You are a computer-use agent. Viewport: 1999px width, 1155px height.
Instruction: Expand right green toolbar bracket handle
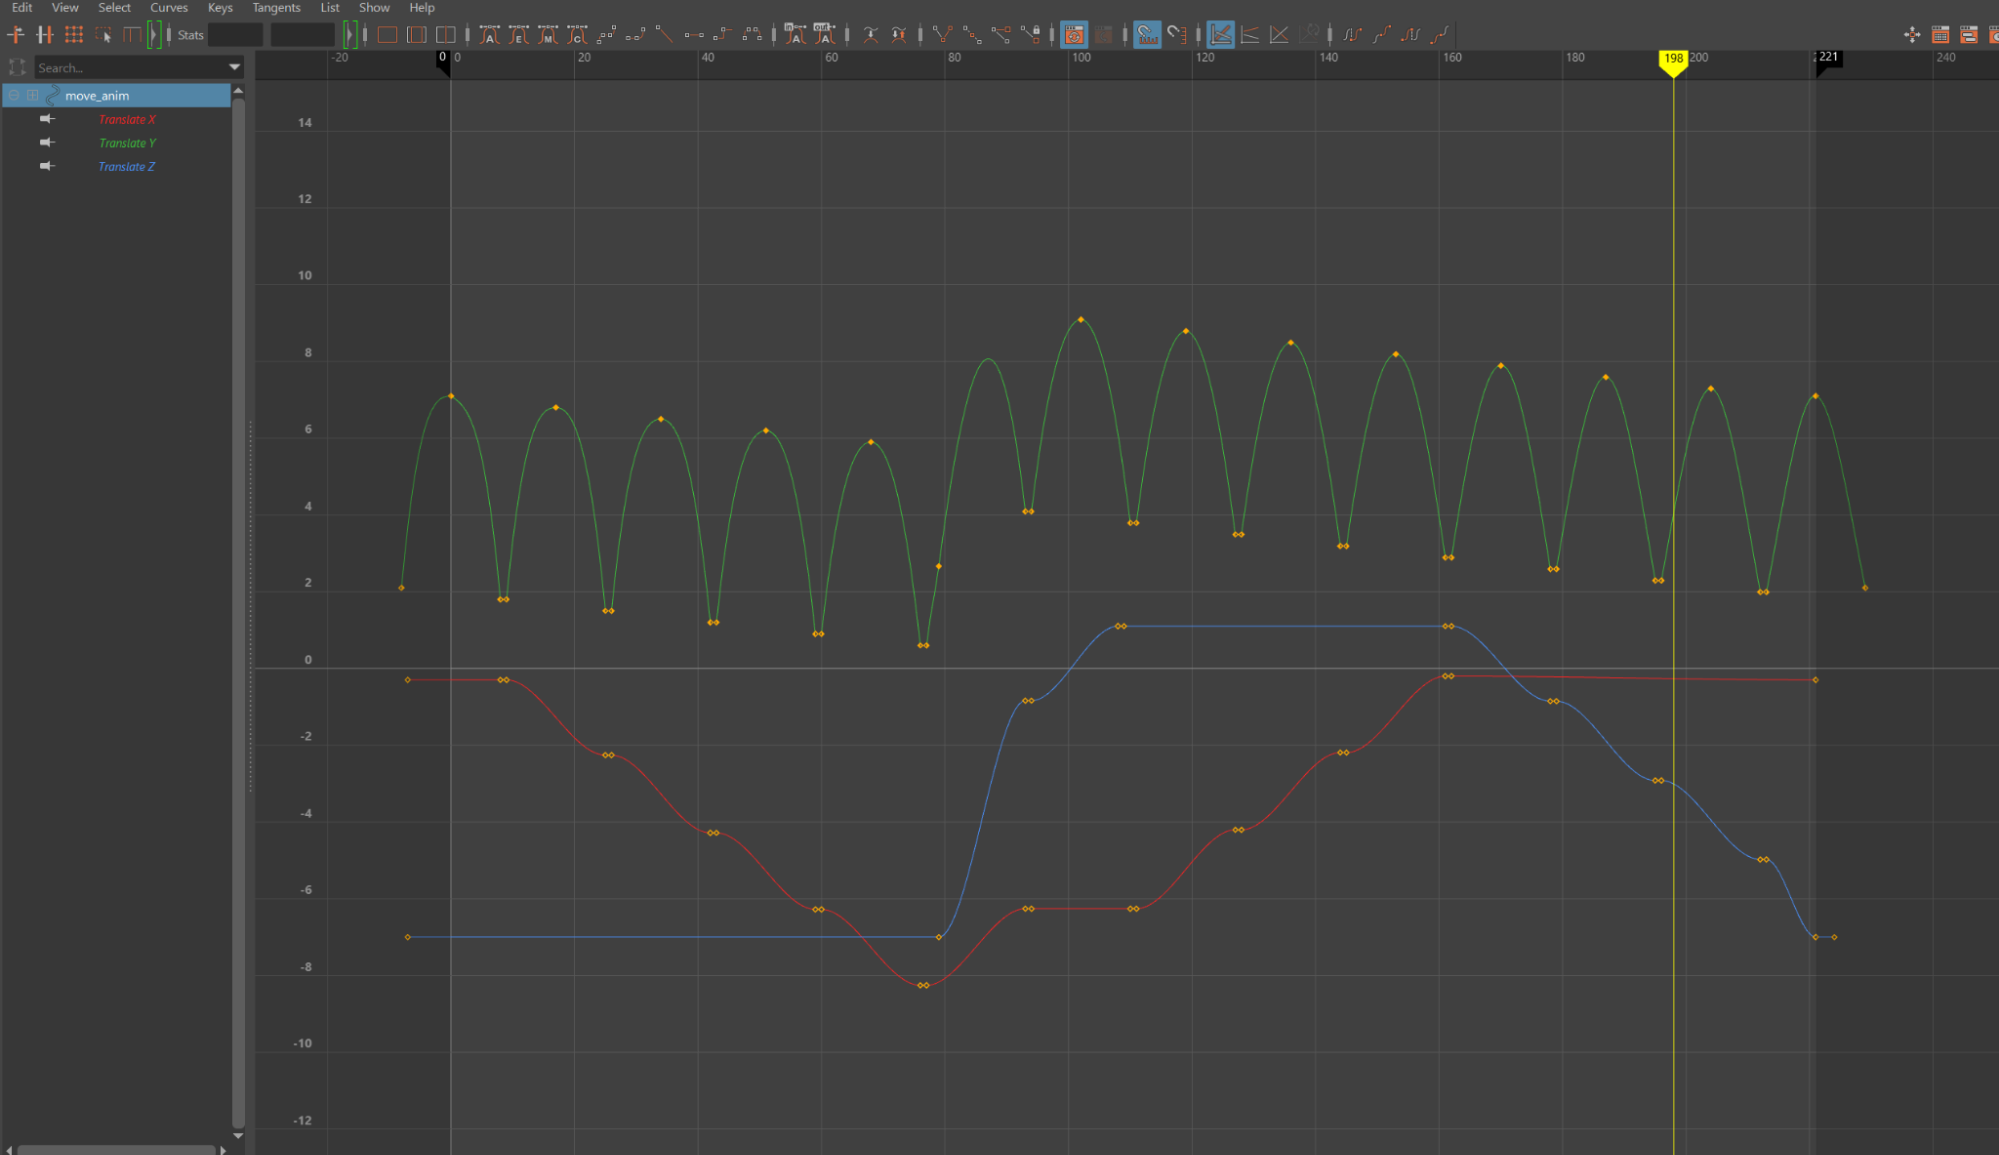tap(350, 35)
